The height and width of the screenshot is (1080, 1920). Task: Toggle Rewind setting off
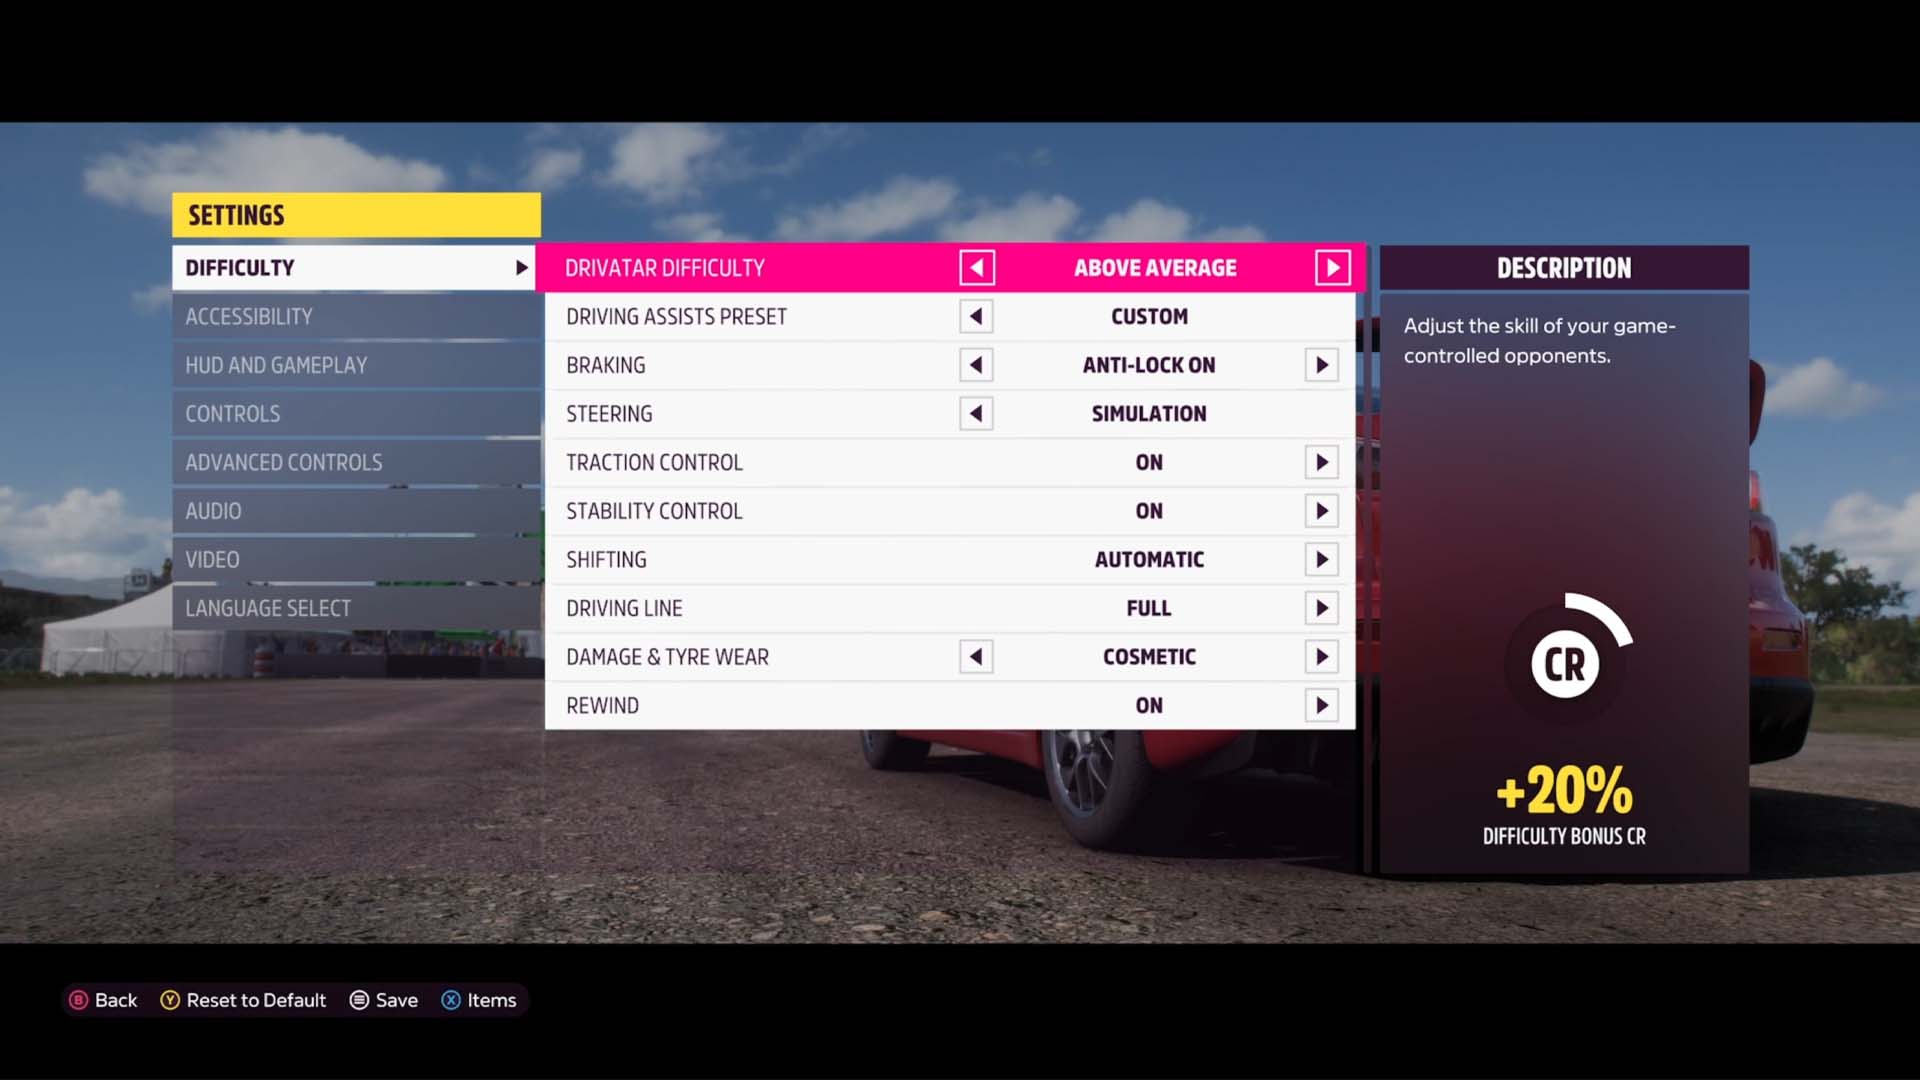[x=1324, y=704]
